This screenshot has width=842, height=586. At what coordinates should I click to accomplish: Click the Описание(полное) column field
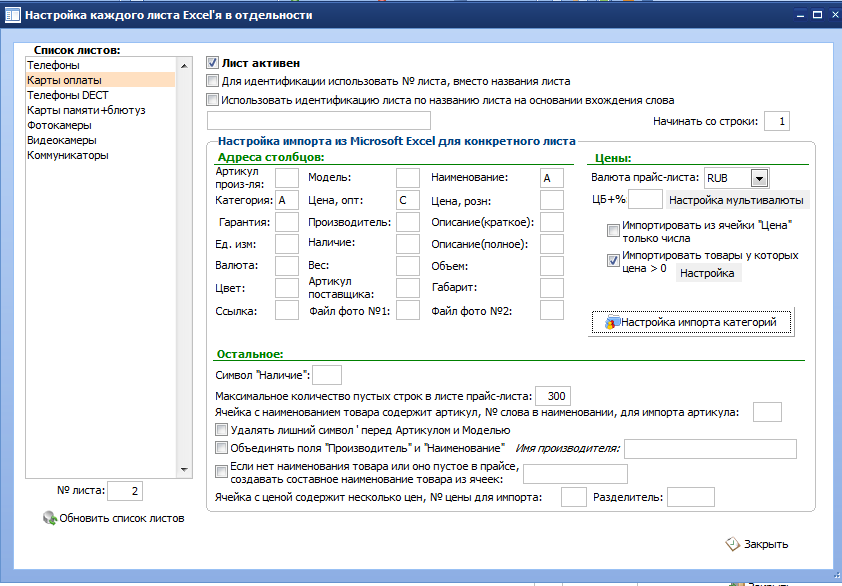pos(551,244)
